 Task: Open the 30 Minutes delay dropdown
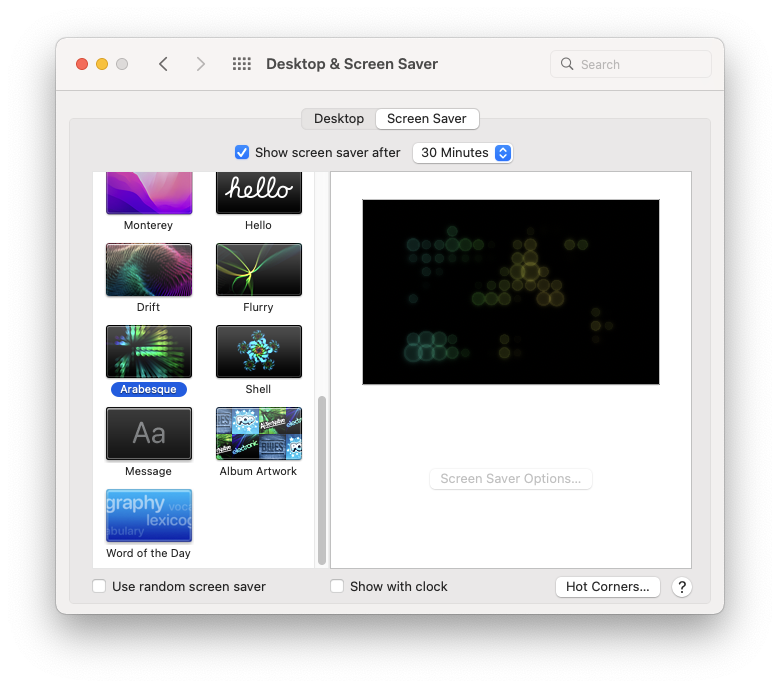click(462, 153)
